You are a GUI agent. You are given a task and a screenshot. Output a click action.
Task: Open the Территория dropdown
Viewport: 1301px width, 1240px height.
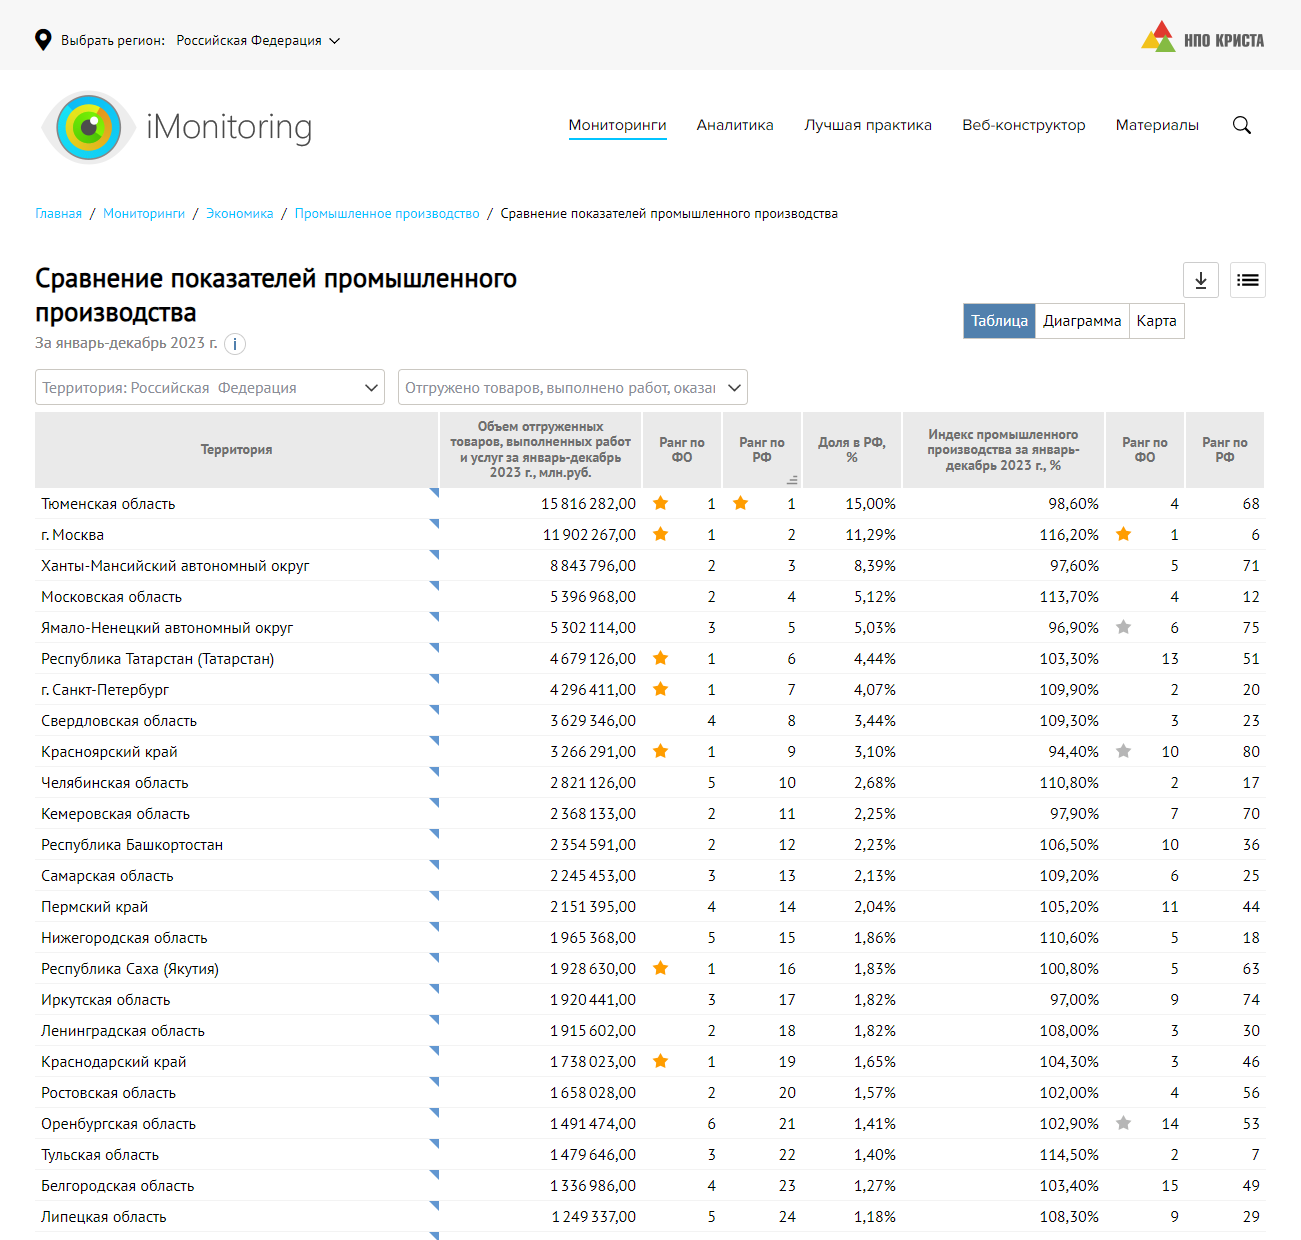tap(210, 388)
